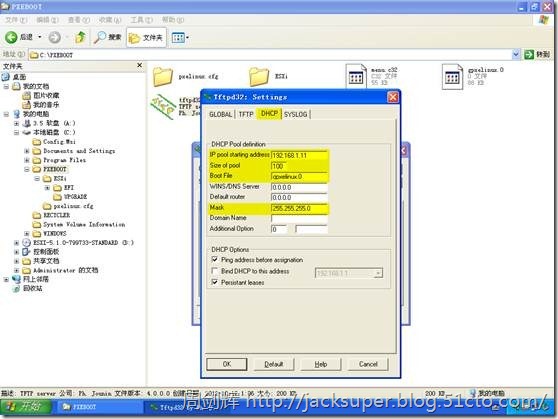The width and height of the screenshot is (558, 419).
Task: Click the Up folder icon
Action: (80, 37)
